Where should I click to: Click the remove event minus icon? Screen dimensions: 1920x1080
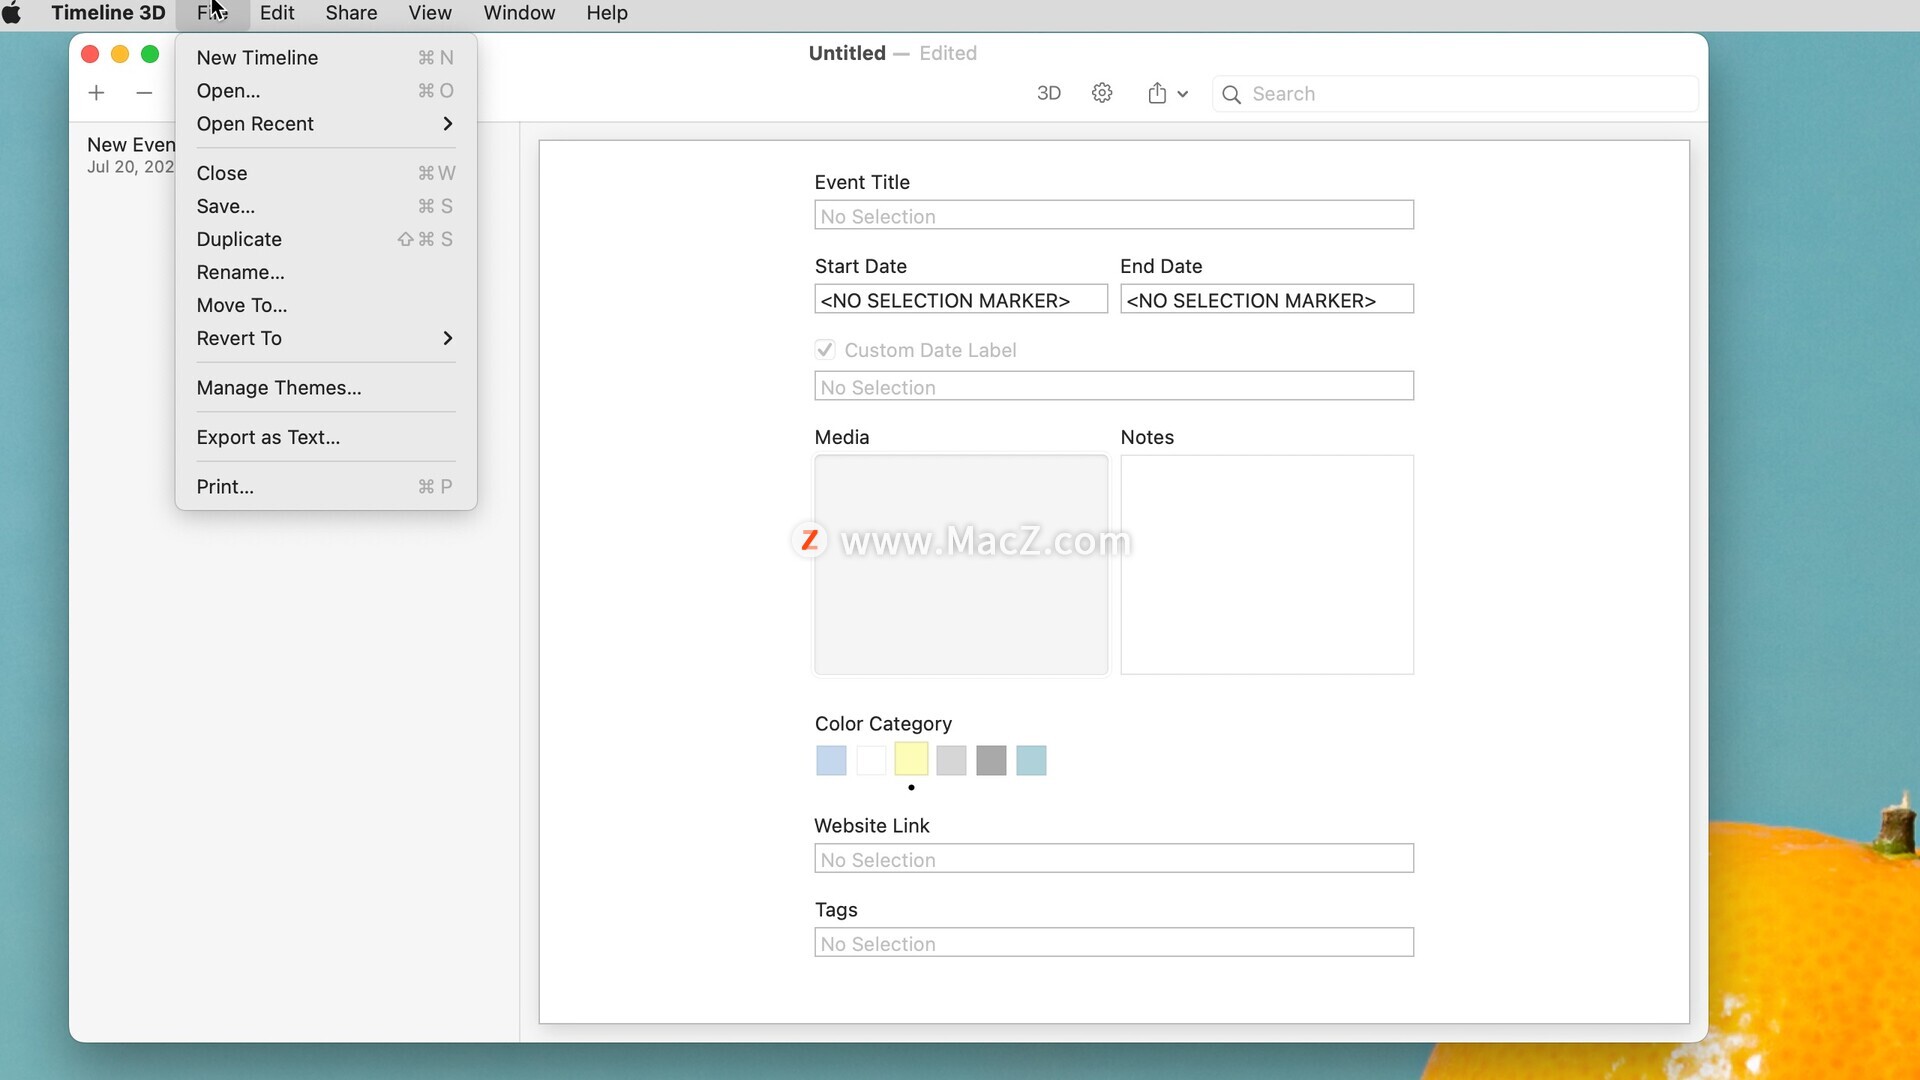[x=144, y=93]
